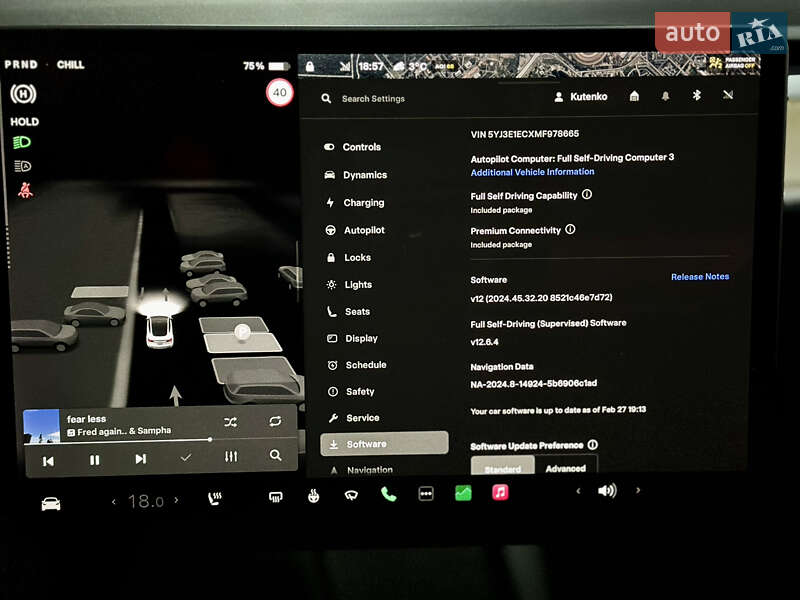This screenshot has width=800, height=600.
Task: Show info for Software Update Preference
Action: pyautogui.click(x=592, y=445)
